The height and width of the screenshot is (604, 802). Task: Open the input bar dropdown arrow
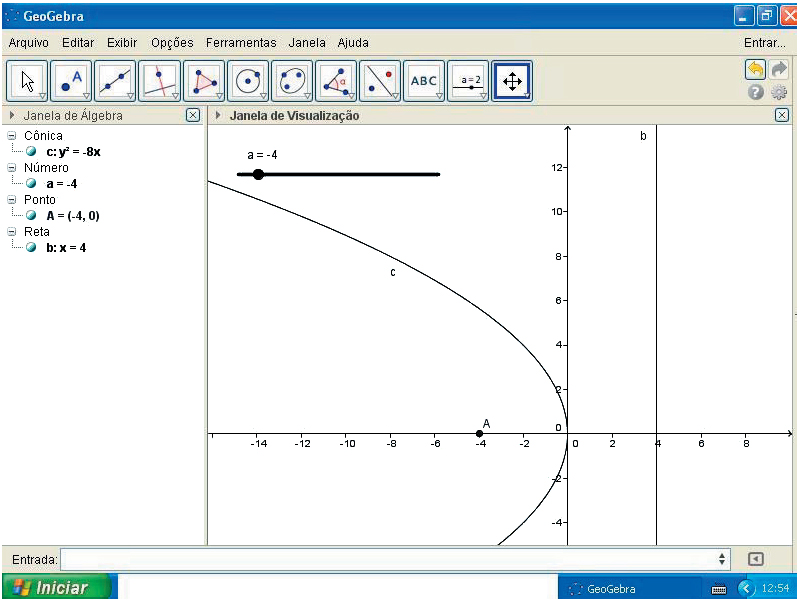click(722, 559)
